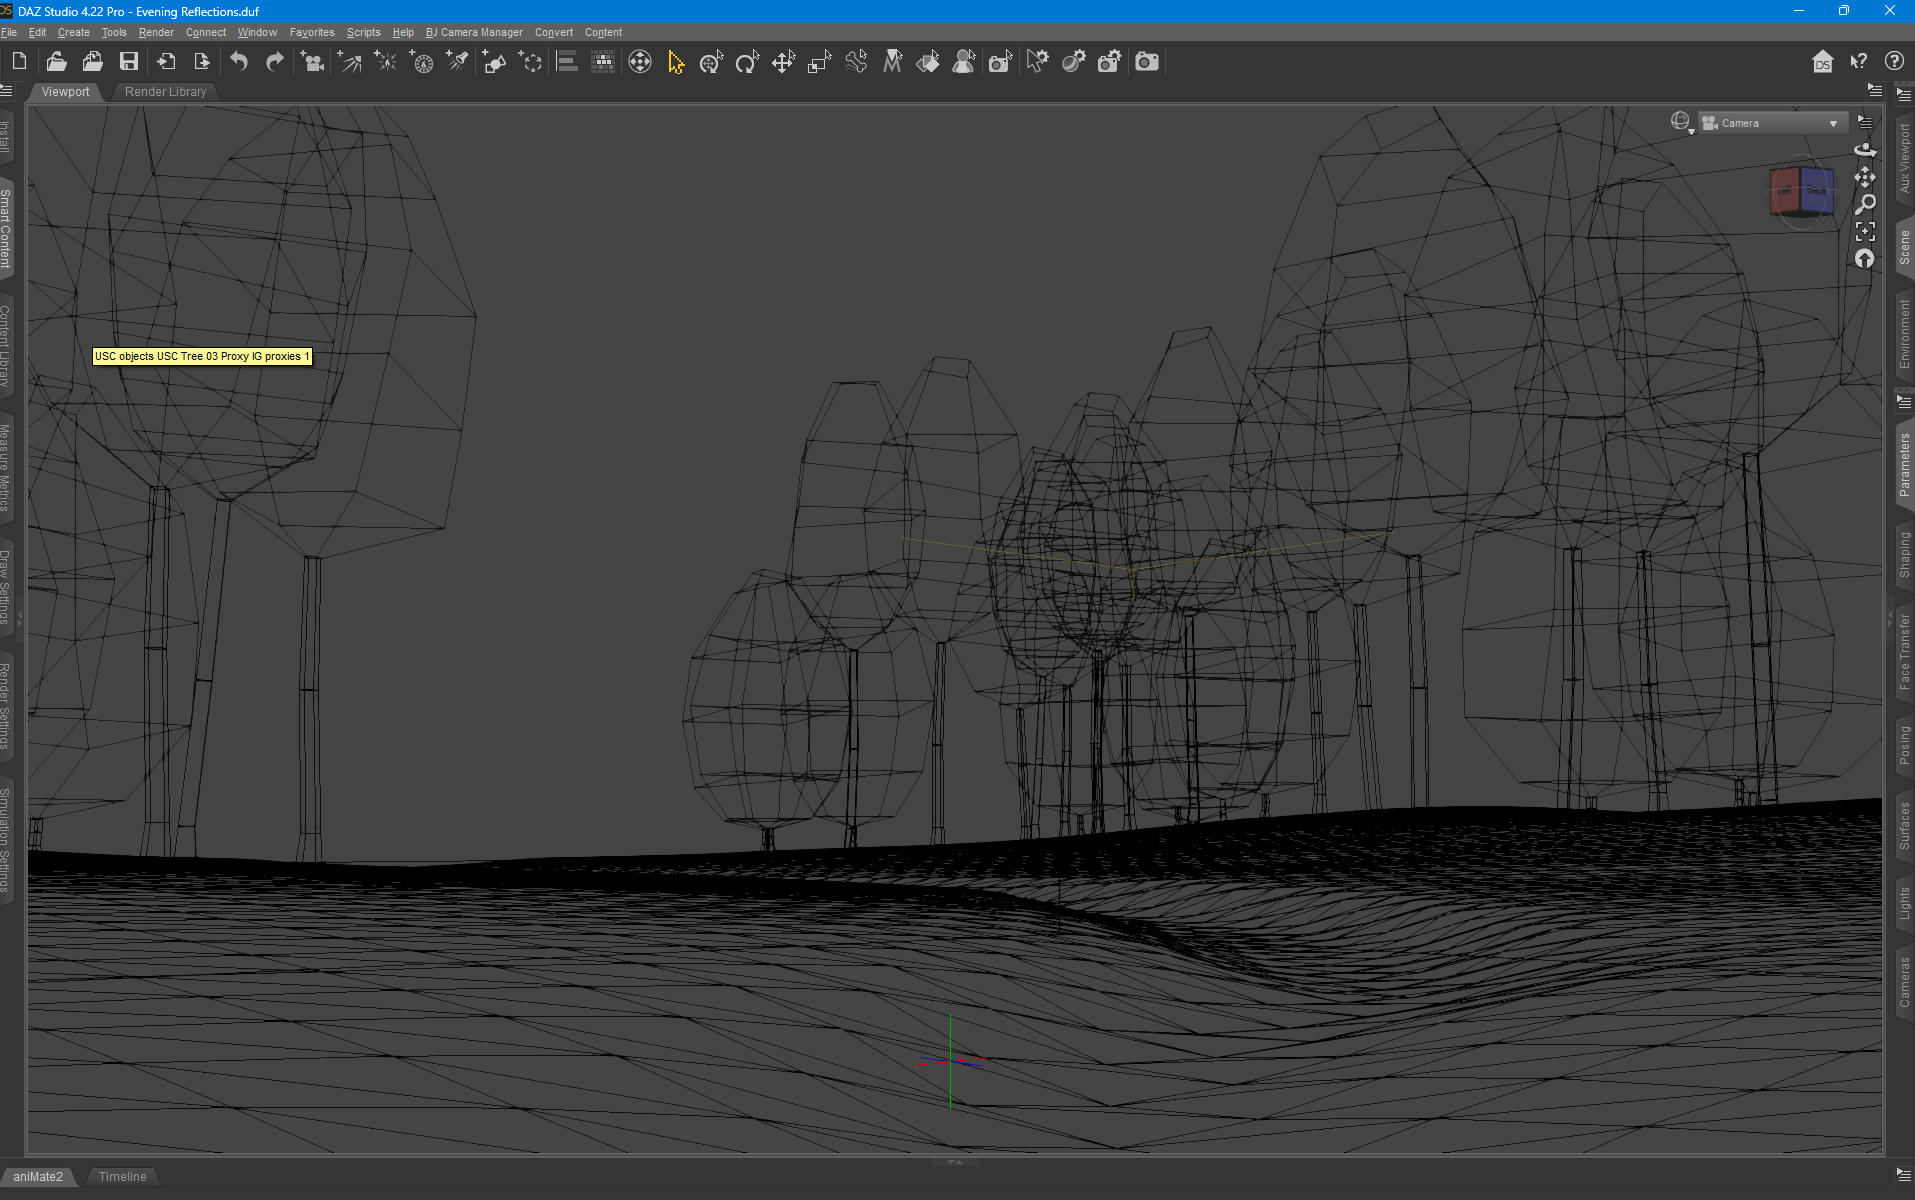Choose the Rotate tool in the toolbar
The height and width of the screenshot is (1200, 1915).
pyautogui.click(x=747, y=62)
